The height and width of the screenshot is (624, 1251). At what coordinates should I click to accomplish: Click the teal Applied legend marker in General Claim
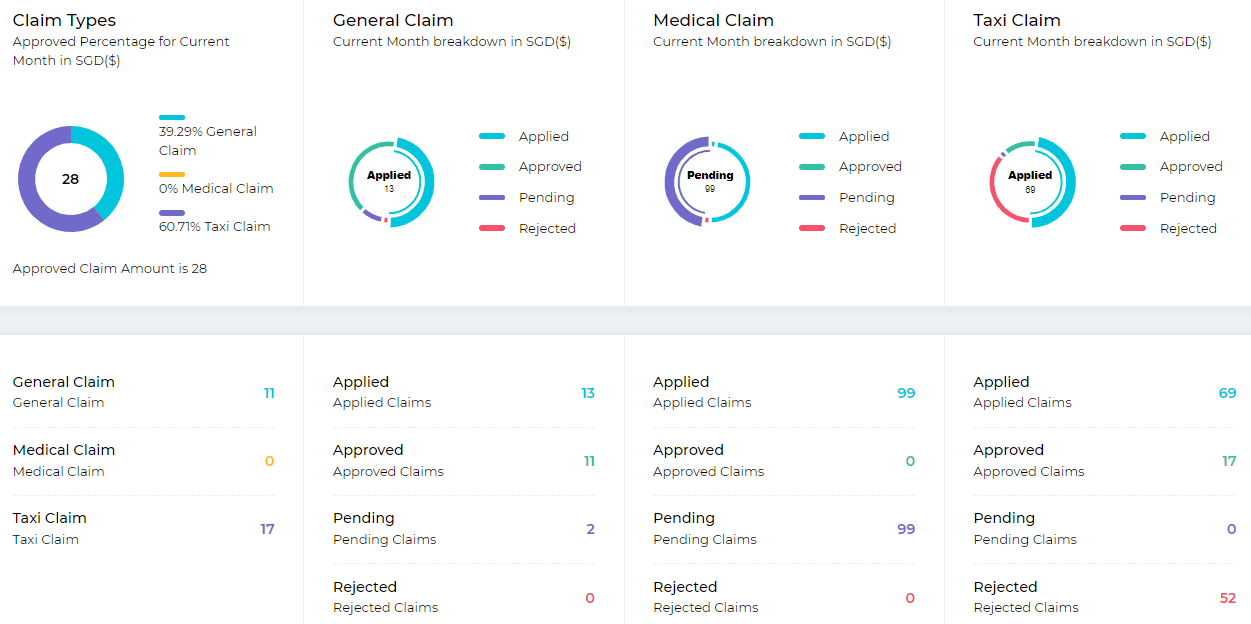(x=491, y=136)
